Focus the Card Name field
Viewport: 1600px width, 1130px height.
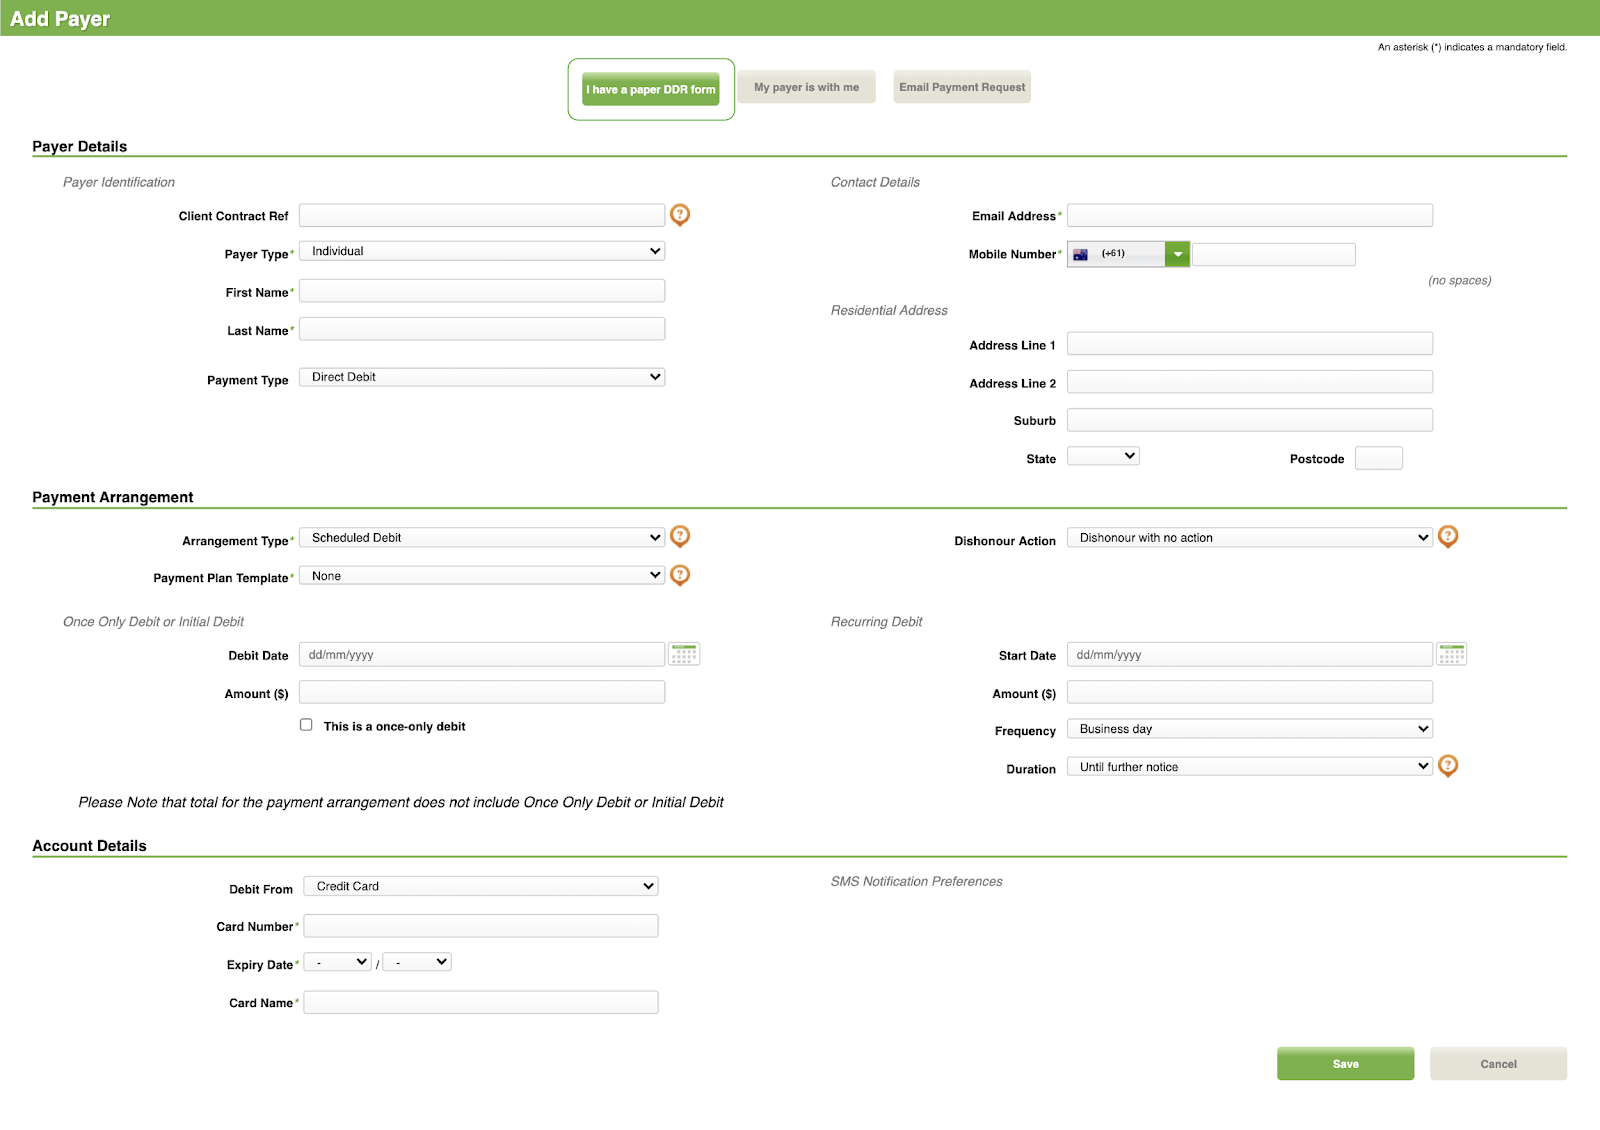coord(481,1002)
